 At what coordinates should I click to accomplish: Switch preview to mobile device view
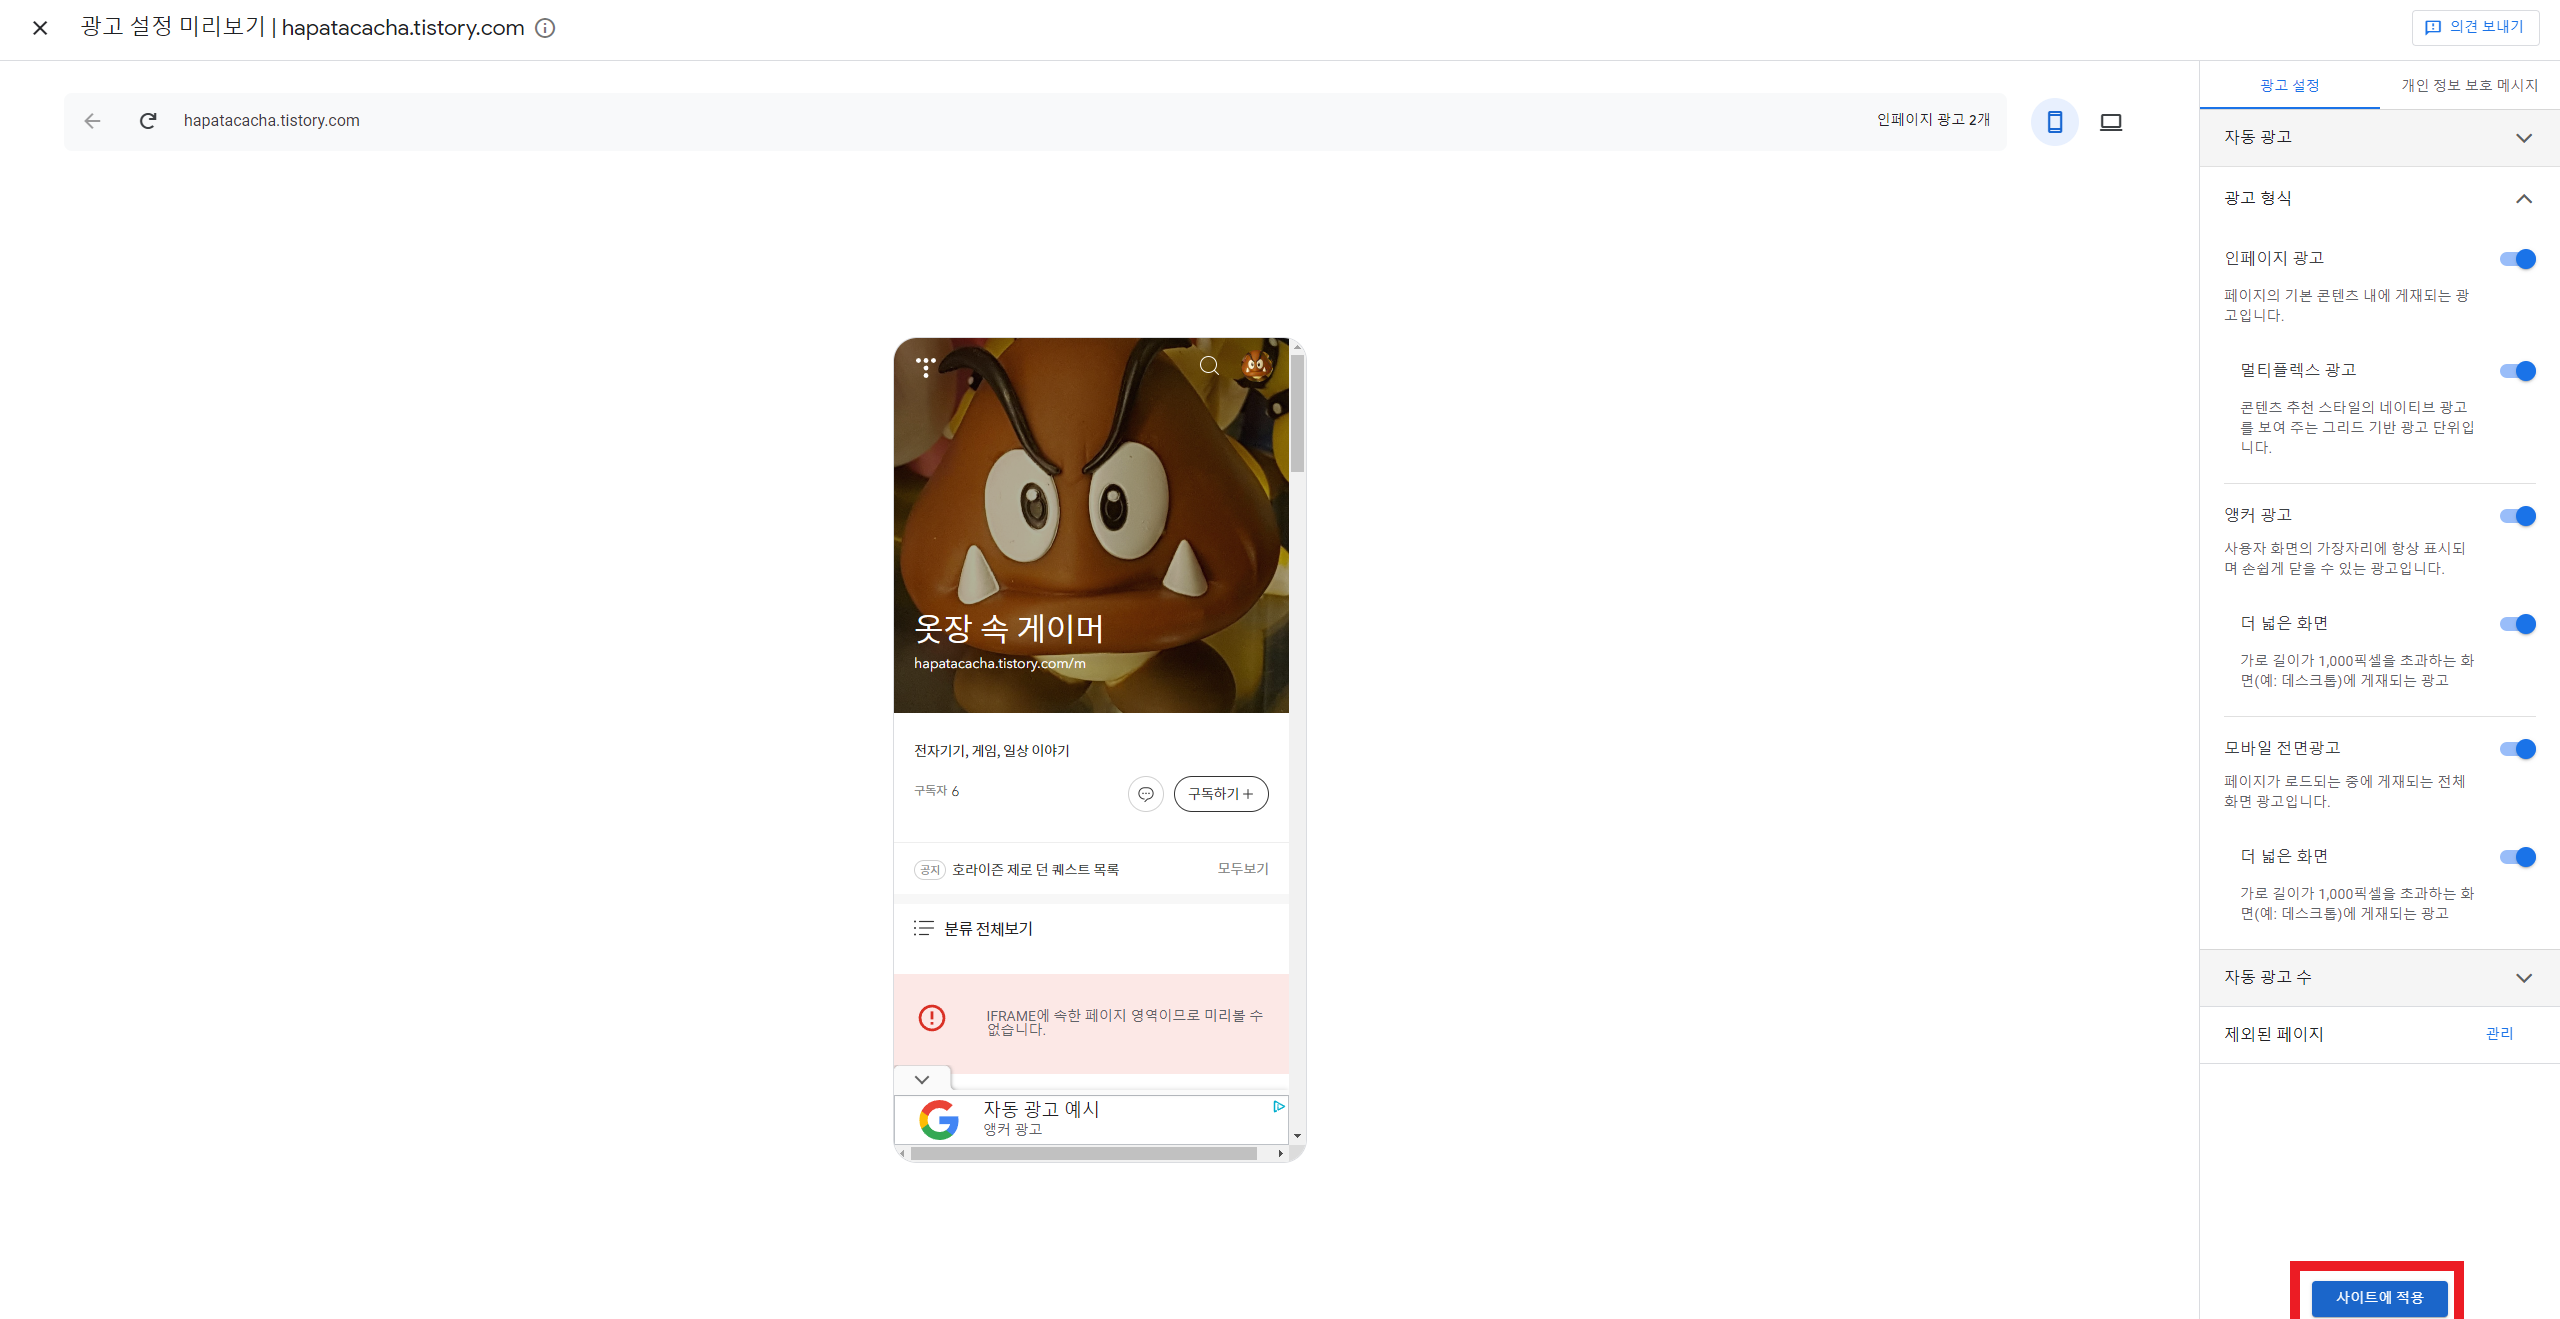2055,122
